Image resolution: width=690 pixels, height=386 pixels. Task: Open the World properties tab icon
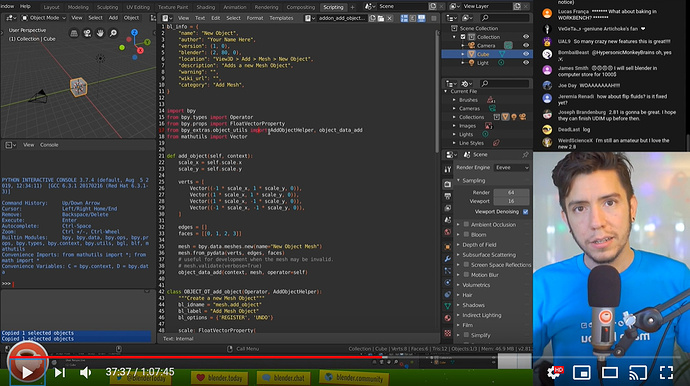[x=448, y=232]
